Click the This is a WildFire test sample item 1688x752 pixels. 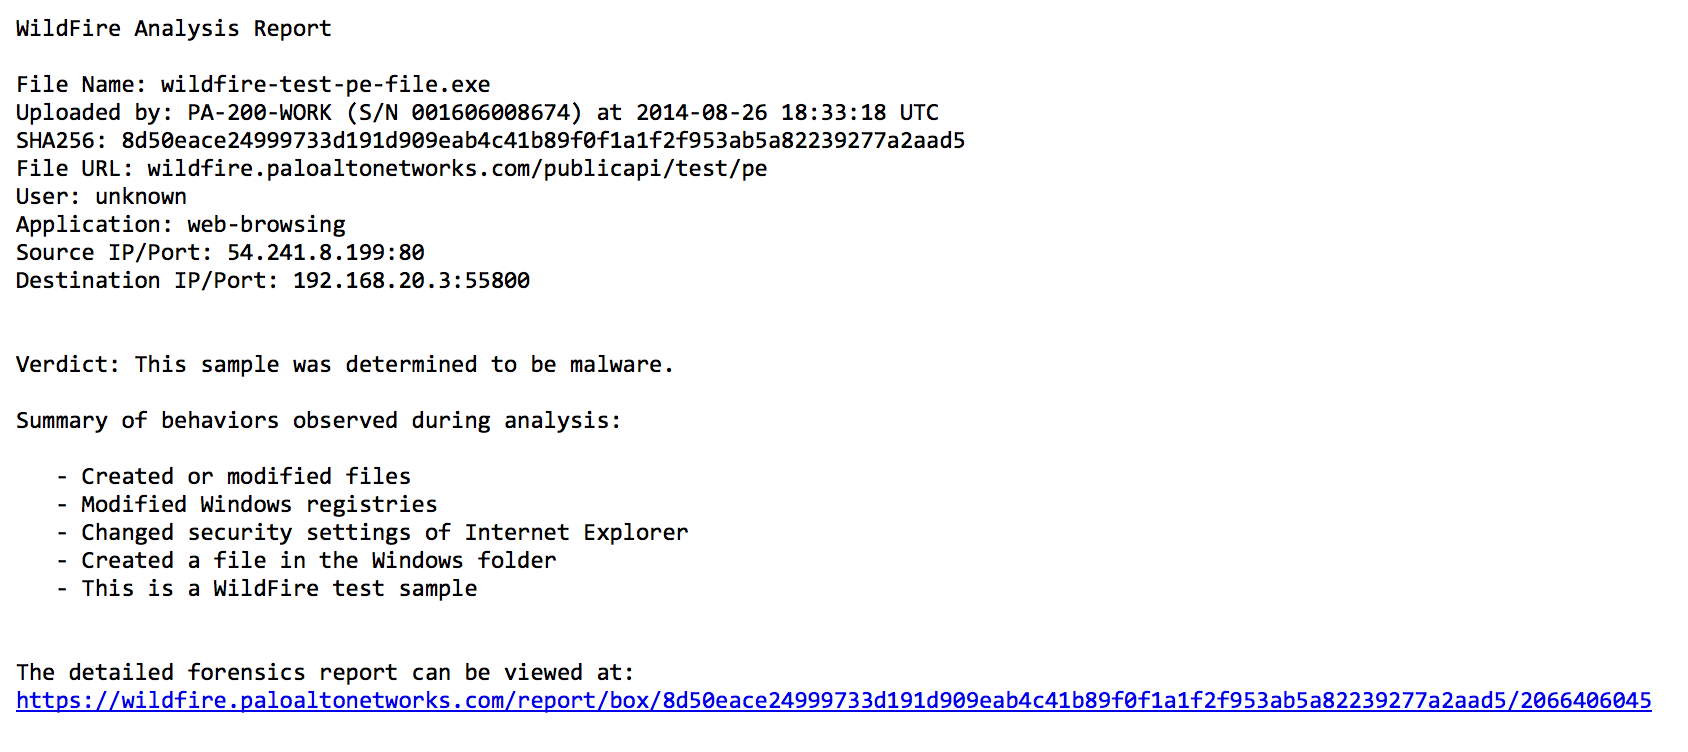point(279,589)
